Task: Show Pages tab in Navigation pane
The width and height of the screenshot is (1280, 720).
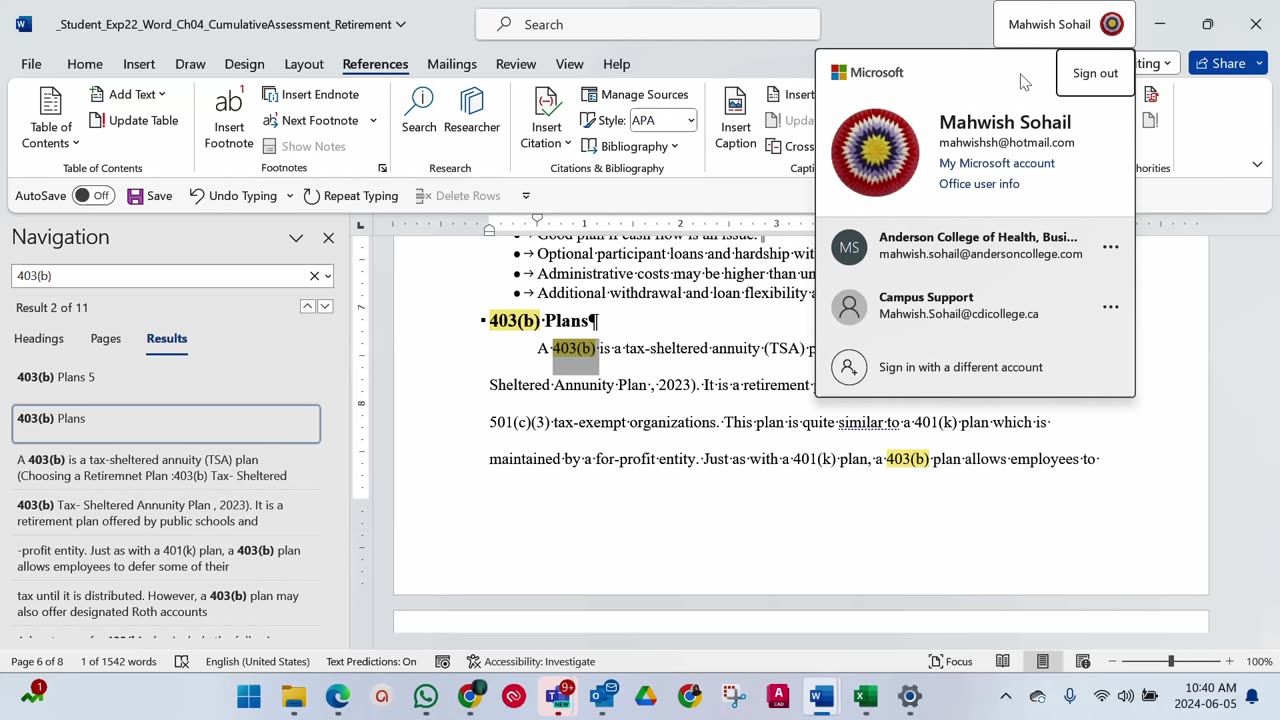Action: (x=105, y=338)
